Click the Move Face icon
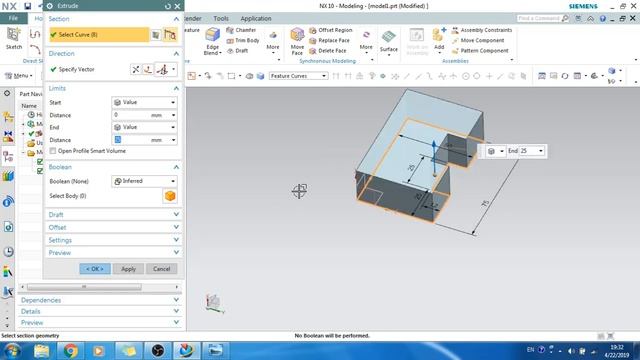Image resolution: width=640 pixels, height=360 pixels. tap(297, 35)
